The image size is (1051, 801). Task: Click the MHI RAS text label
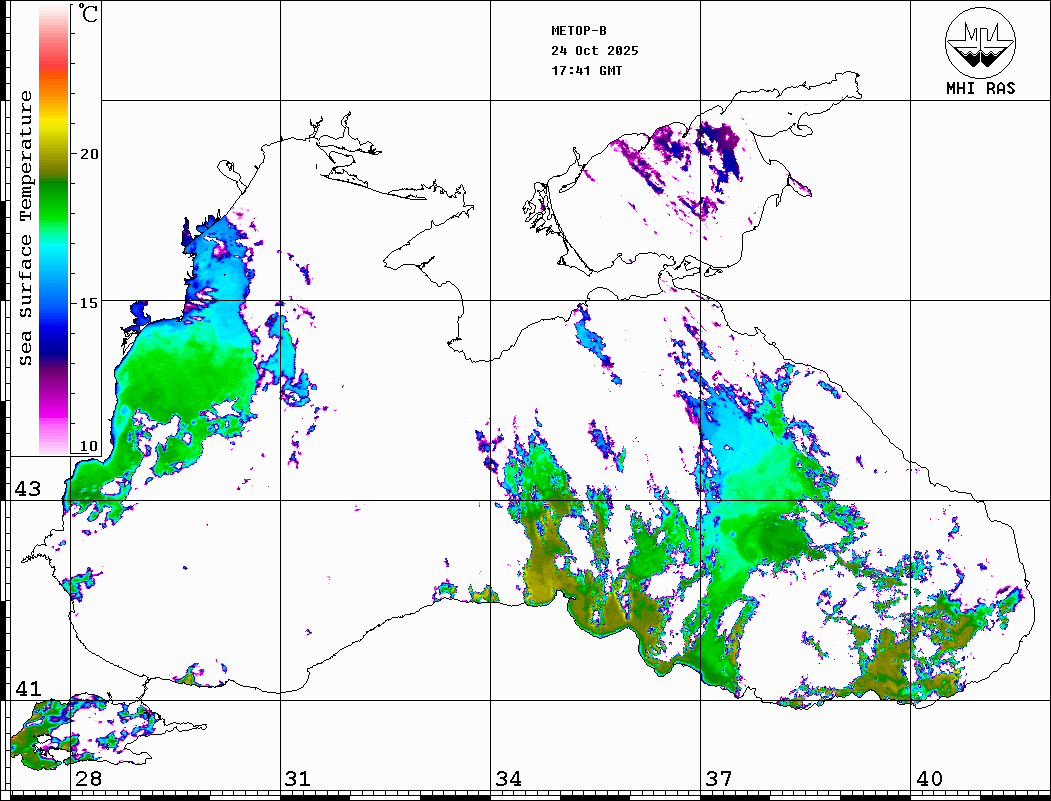click(x=980, y=89)
